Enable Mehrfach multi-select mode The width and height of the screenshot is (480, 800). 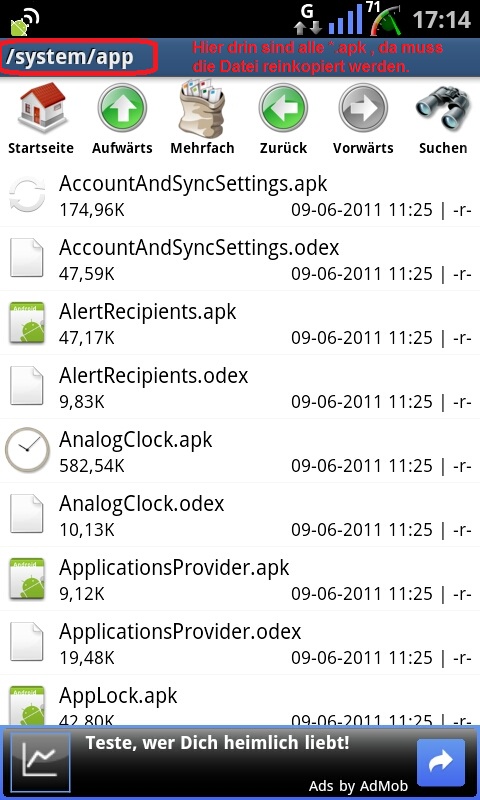tap(202, 108)
